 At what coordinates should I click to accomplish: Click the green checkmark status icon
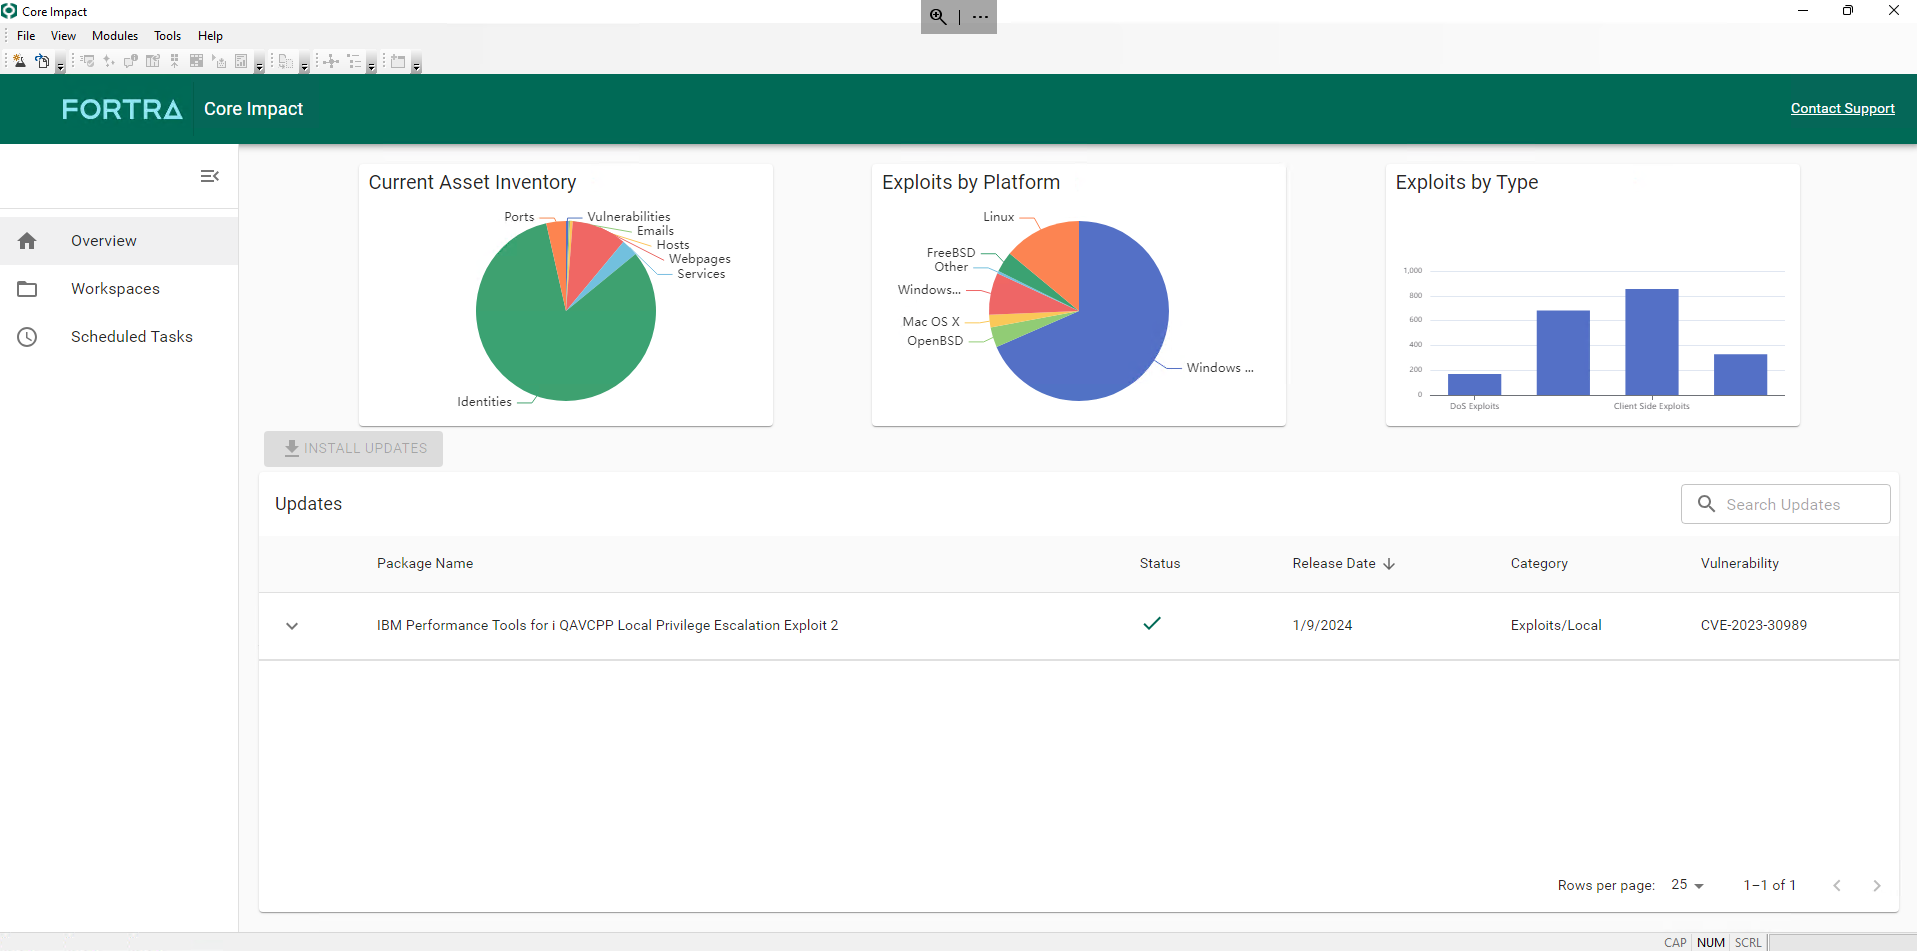1152,623
